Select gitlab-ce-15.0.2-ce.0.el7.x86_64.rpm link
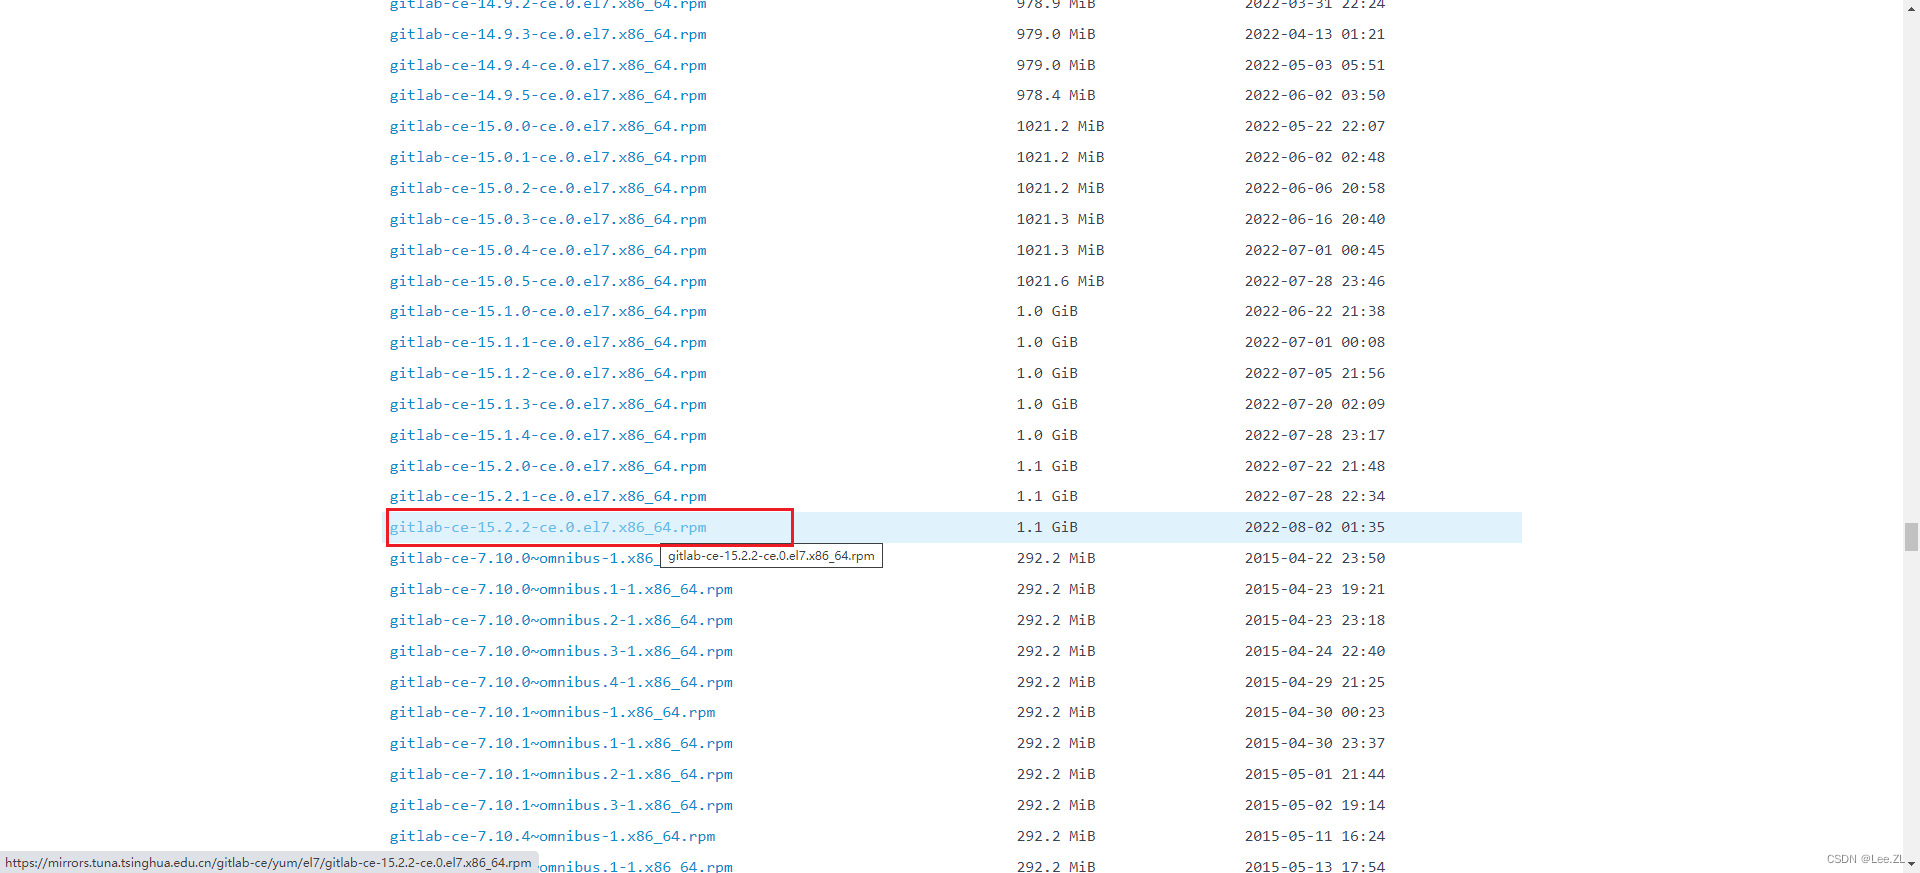This screenshot has height=873, width=1920. (548, 188)
